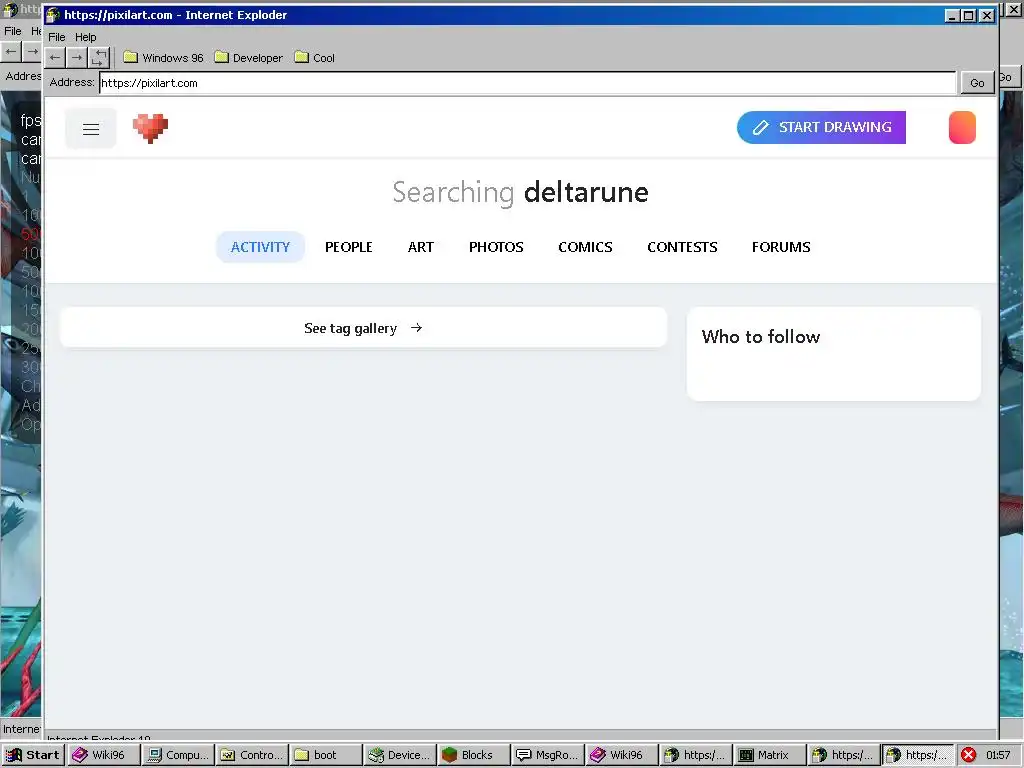Go forward with the browser forward arrow

coord(77,57)
